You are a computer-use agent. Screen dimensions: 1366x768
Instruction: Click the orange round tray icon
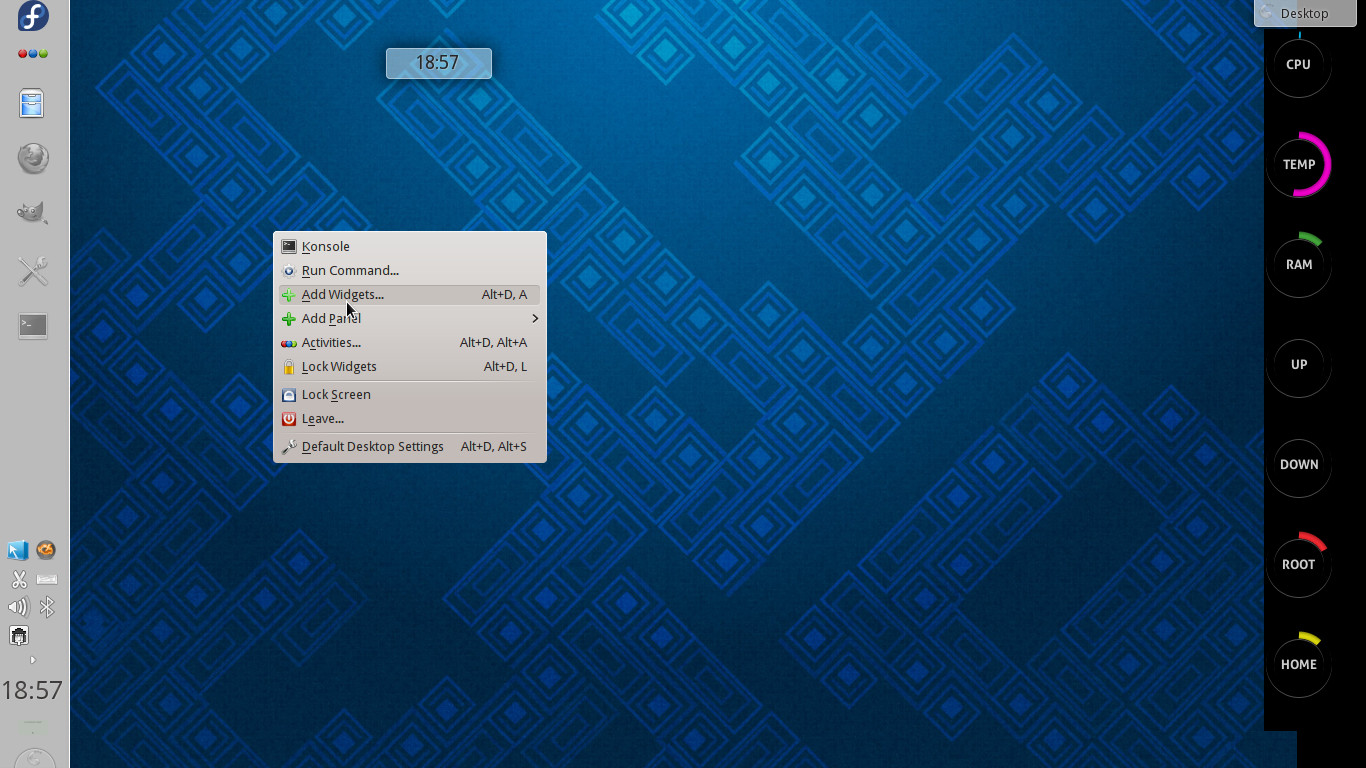(x=46, y=550)
